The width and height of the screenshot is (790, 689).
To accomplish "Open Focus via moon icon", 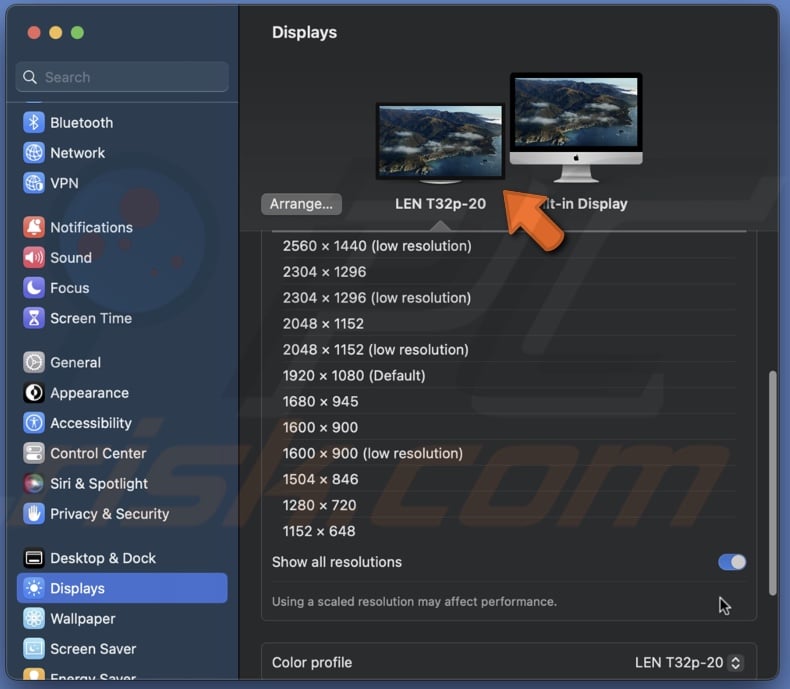I will coord(34,288).
